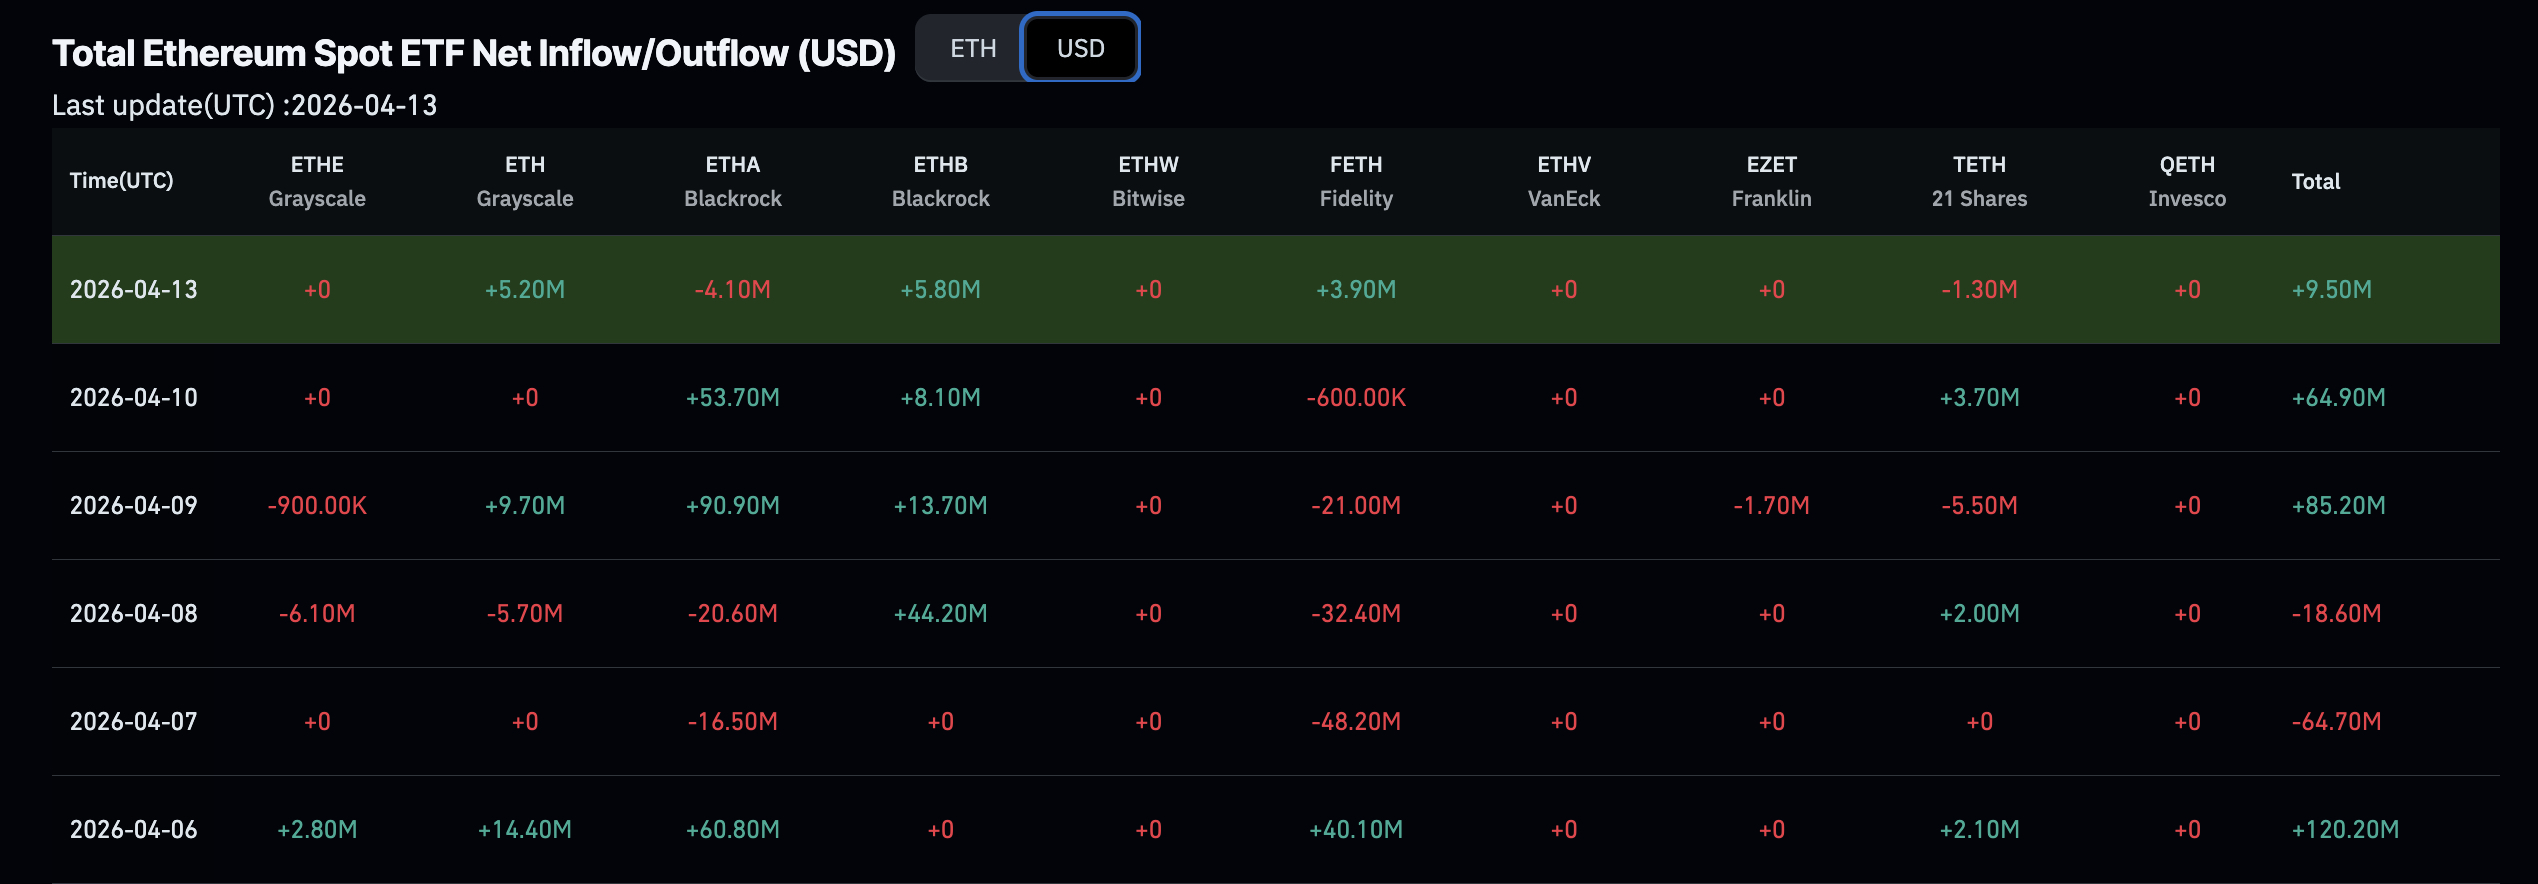
Task: Click the 2026-04-10 date cell
Action: 134,398
